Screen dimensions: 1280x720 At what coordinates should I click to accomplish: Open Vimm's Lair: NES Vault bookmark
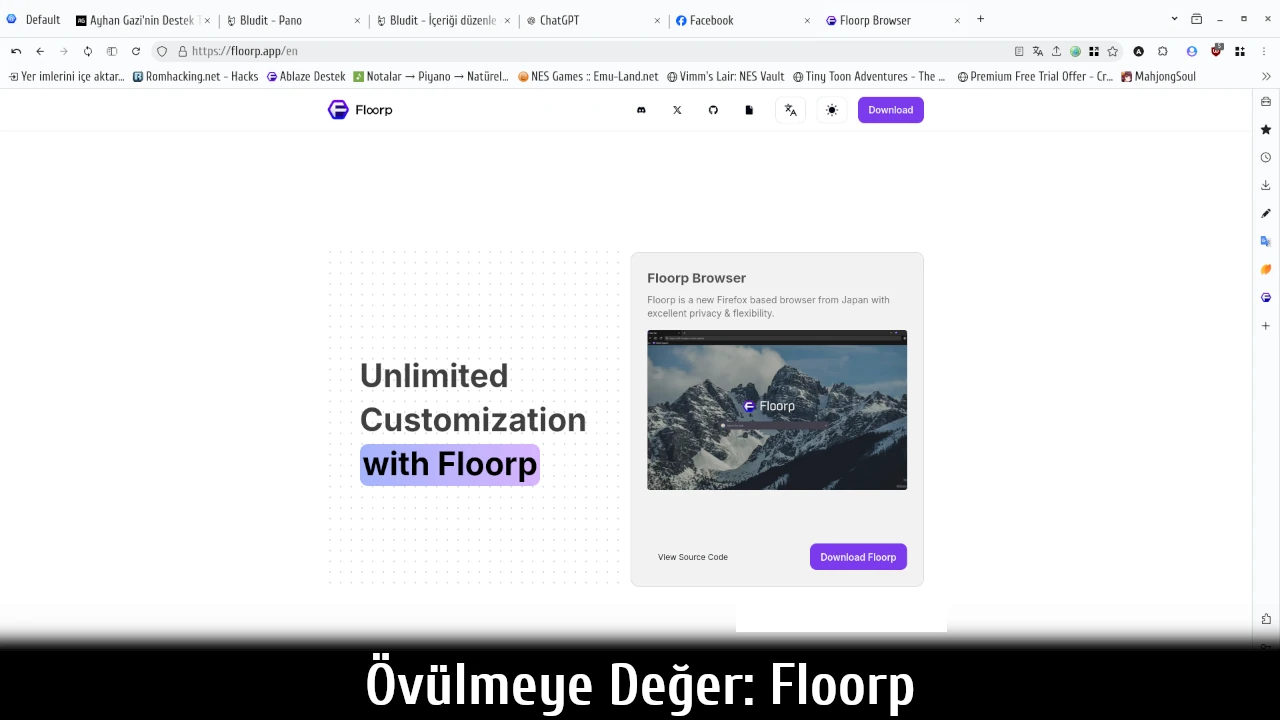click(x=725, y=76)
